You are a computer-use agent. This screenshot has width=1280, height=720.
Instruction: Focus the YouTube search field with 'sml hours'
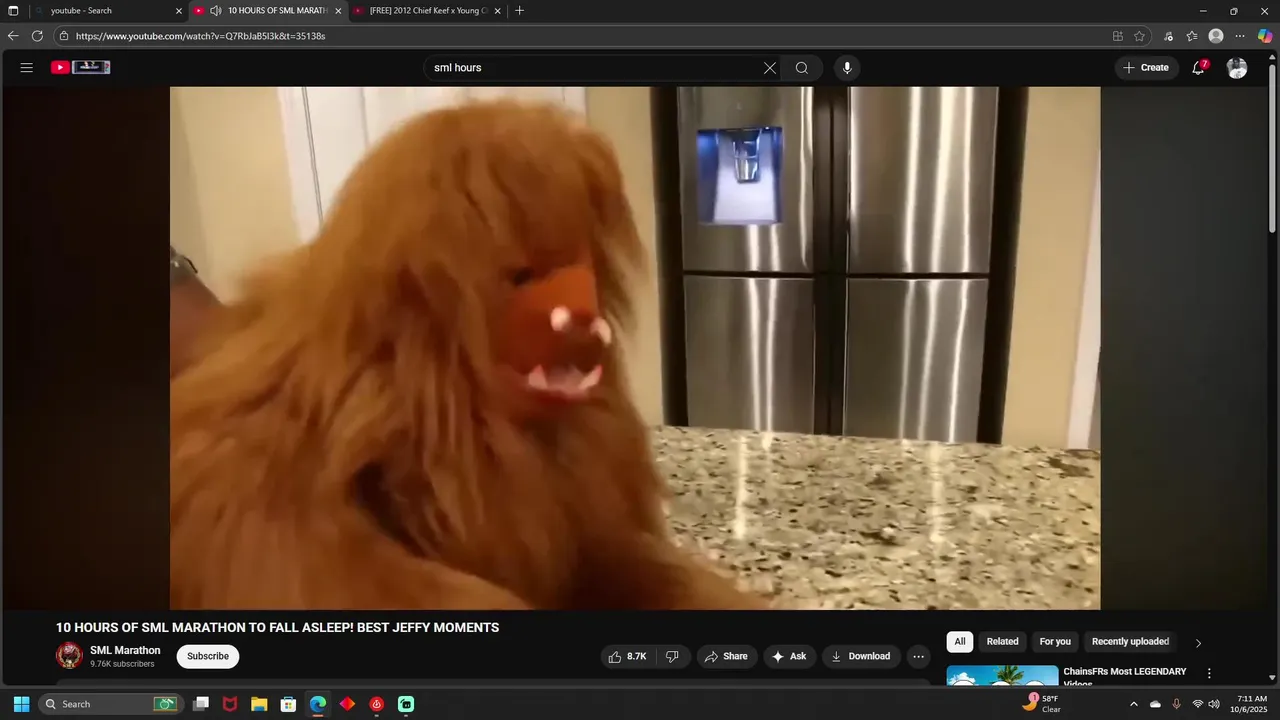[595, 68]
